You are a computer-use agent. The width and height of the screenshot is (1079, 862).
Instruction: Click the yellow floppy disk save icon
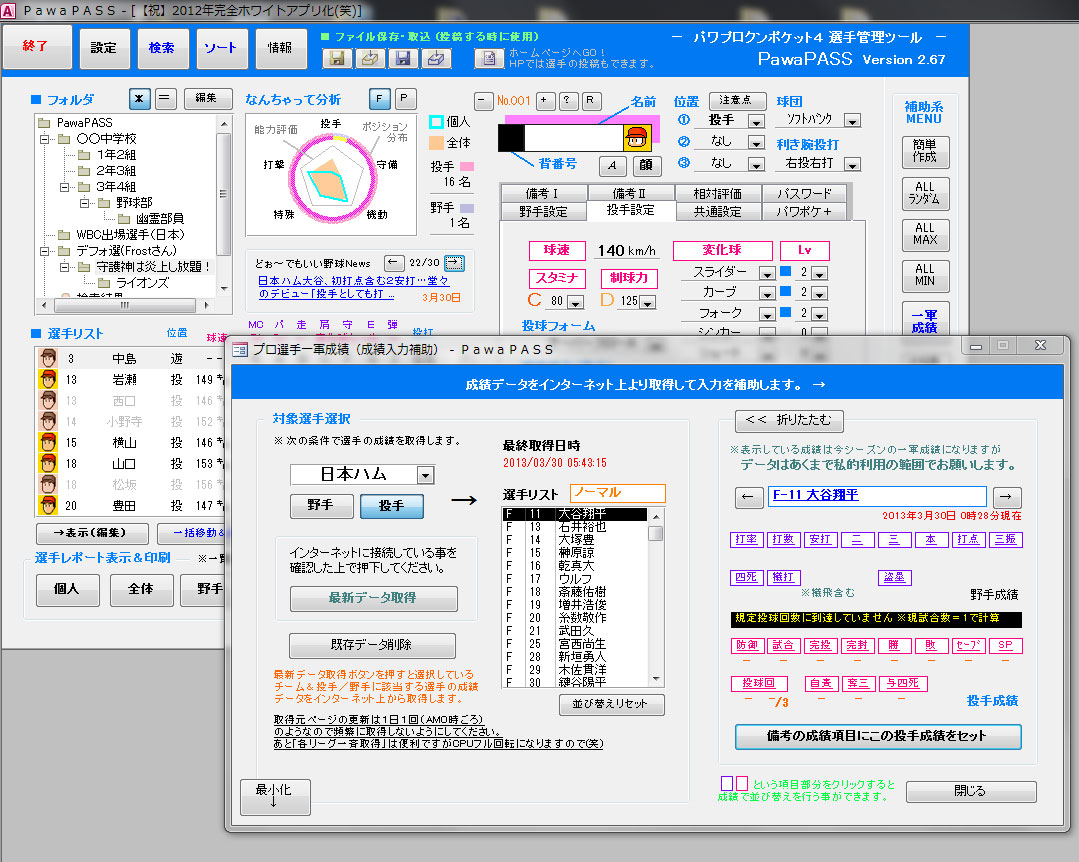pyautogui.click(x=337, y=58)
